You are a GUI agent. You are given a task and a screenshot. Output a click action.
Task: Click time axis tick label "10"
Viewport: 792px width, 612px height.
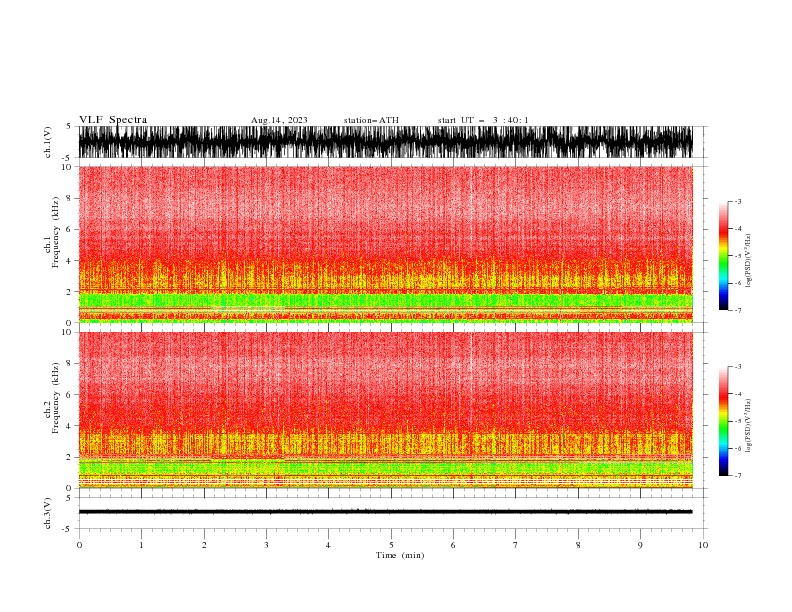coord(703,545)
